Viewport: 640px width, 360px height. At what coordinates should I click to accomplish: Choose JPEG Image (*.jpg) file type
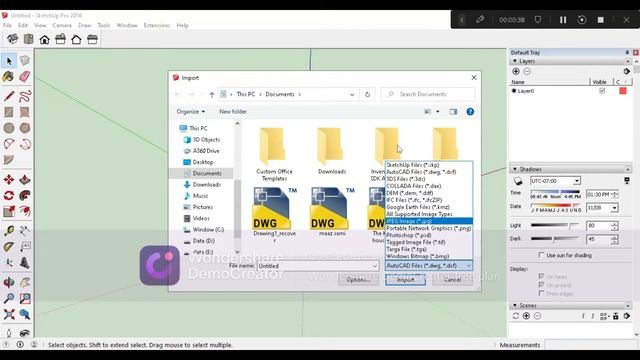tap(429, 221)
